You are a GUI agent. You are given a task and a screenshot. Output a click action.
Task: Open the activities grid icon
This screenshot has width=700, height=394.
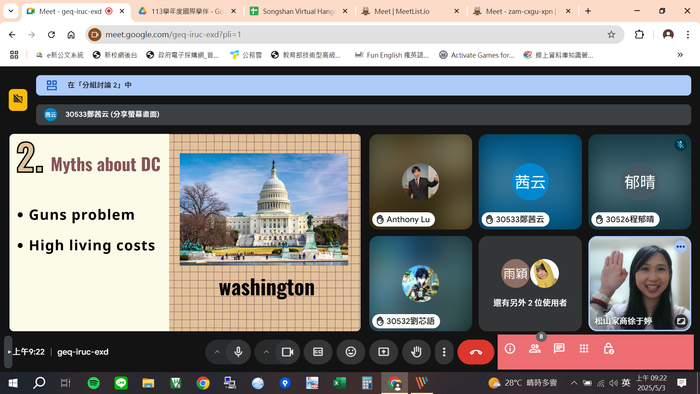(x=584, y=348)
